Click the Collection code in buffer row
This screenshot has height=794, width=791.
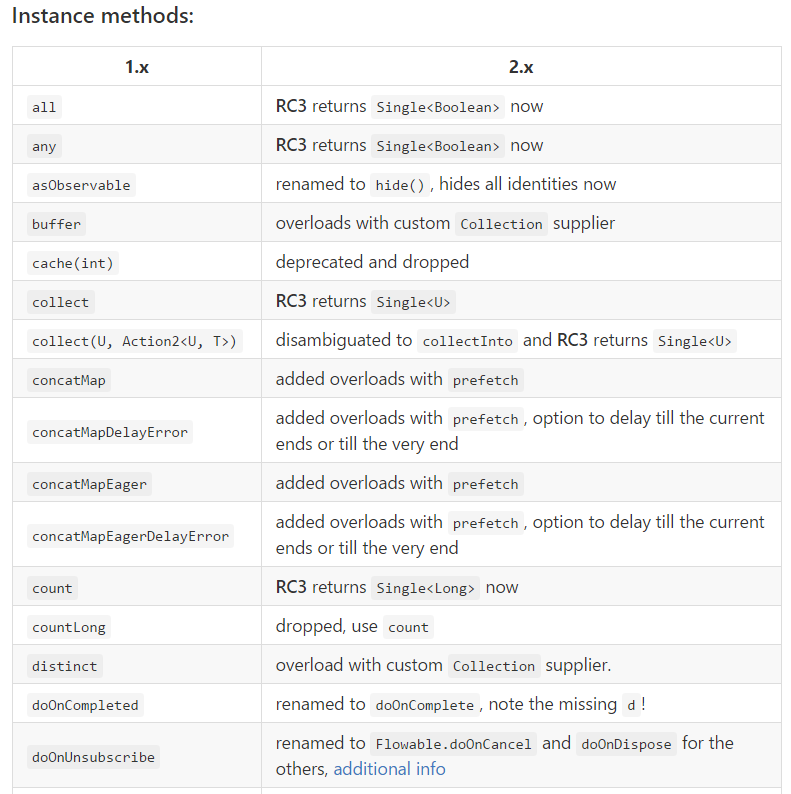point(501,224)
